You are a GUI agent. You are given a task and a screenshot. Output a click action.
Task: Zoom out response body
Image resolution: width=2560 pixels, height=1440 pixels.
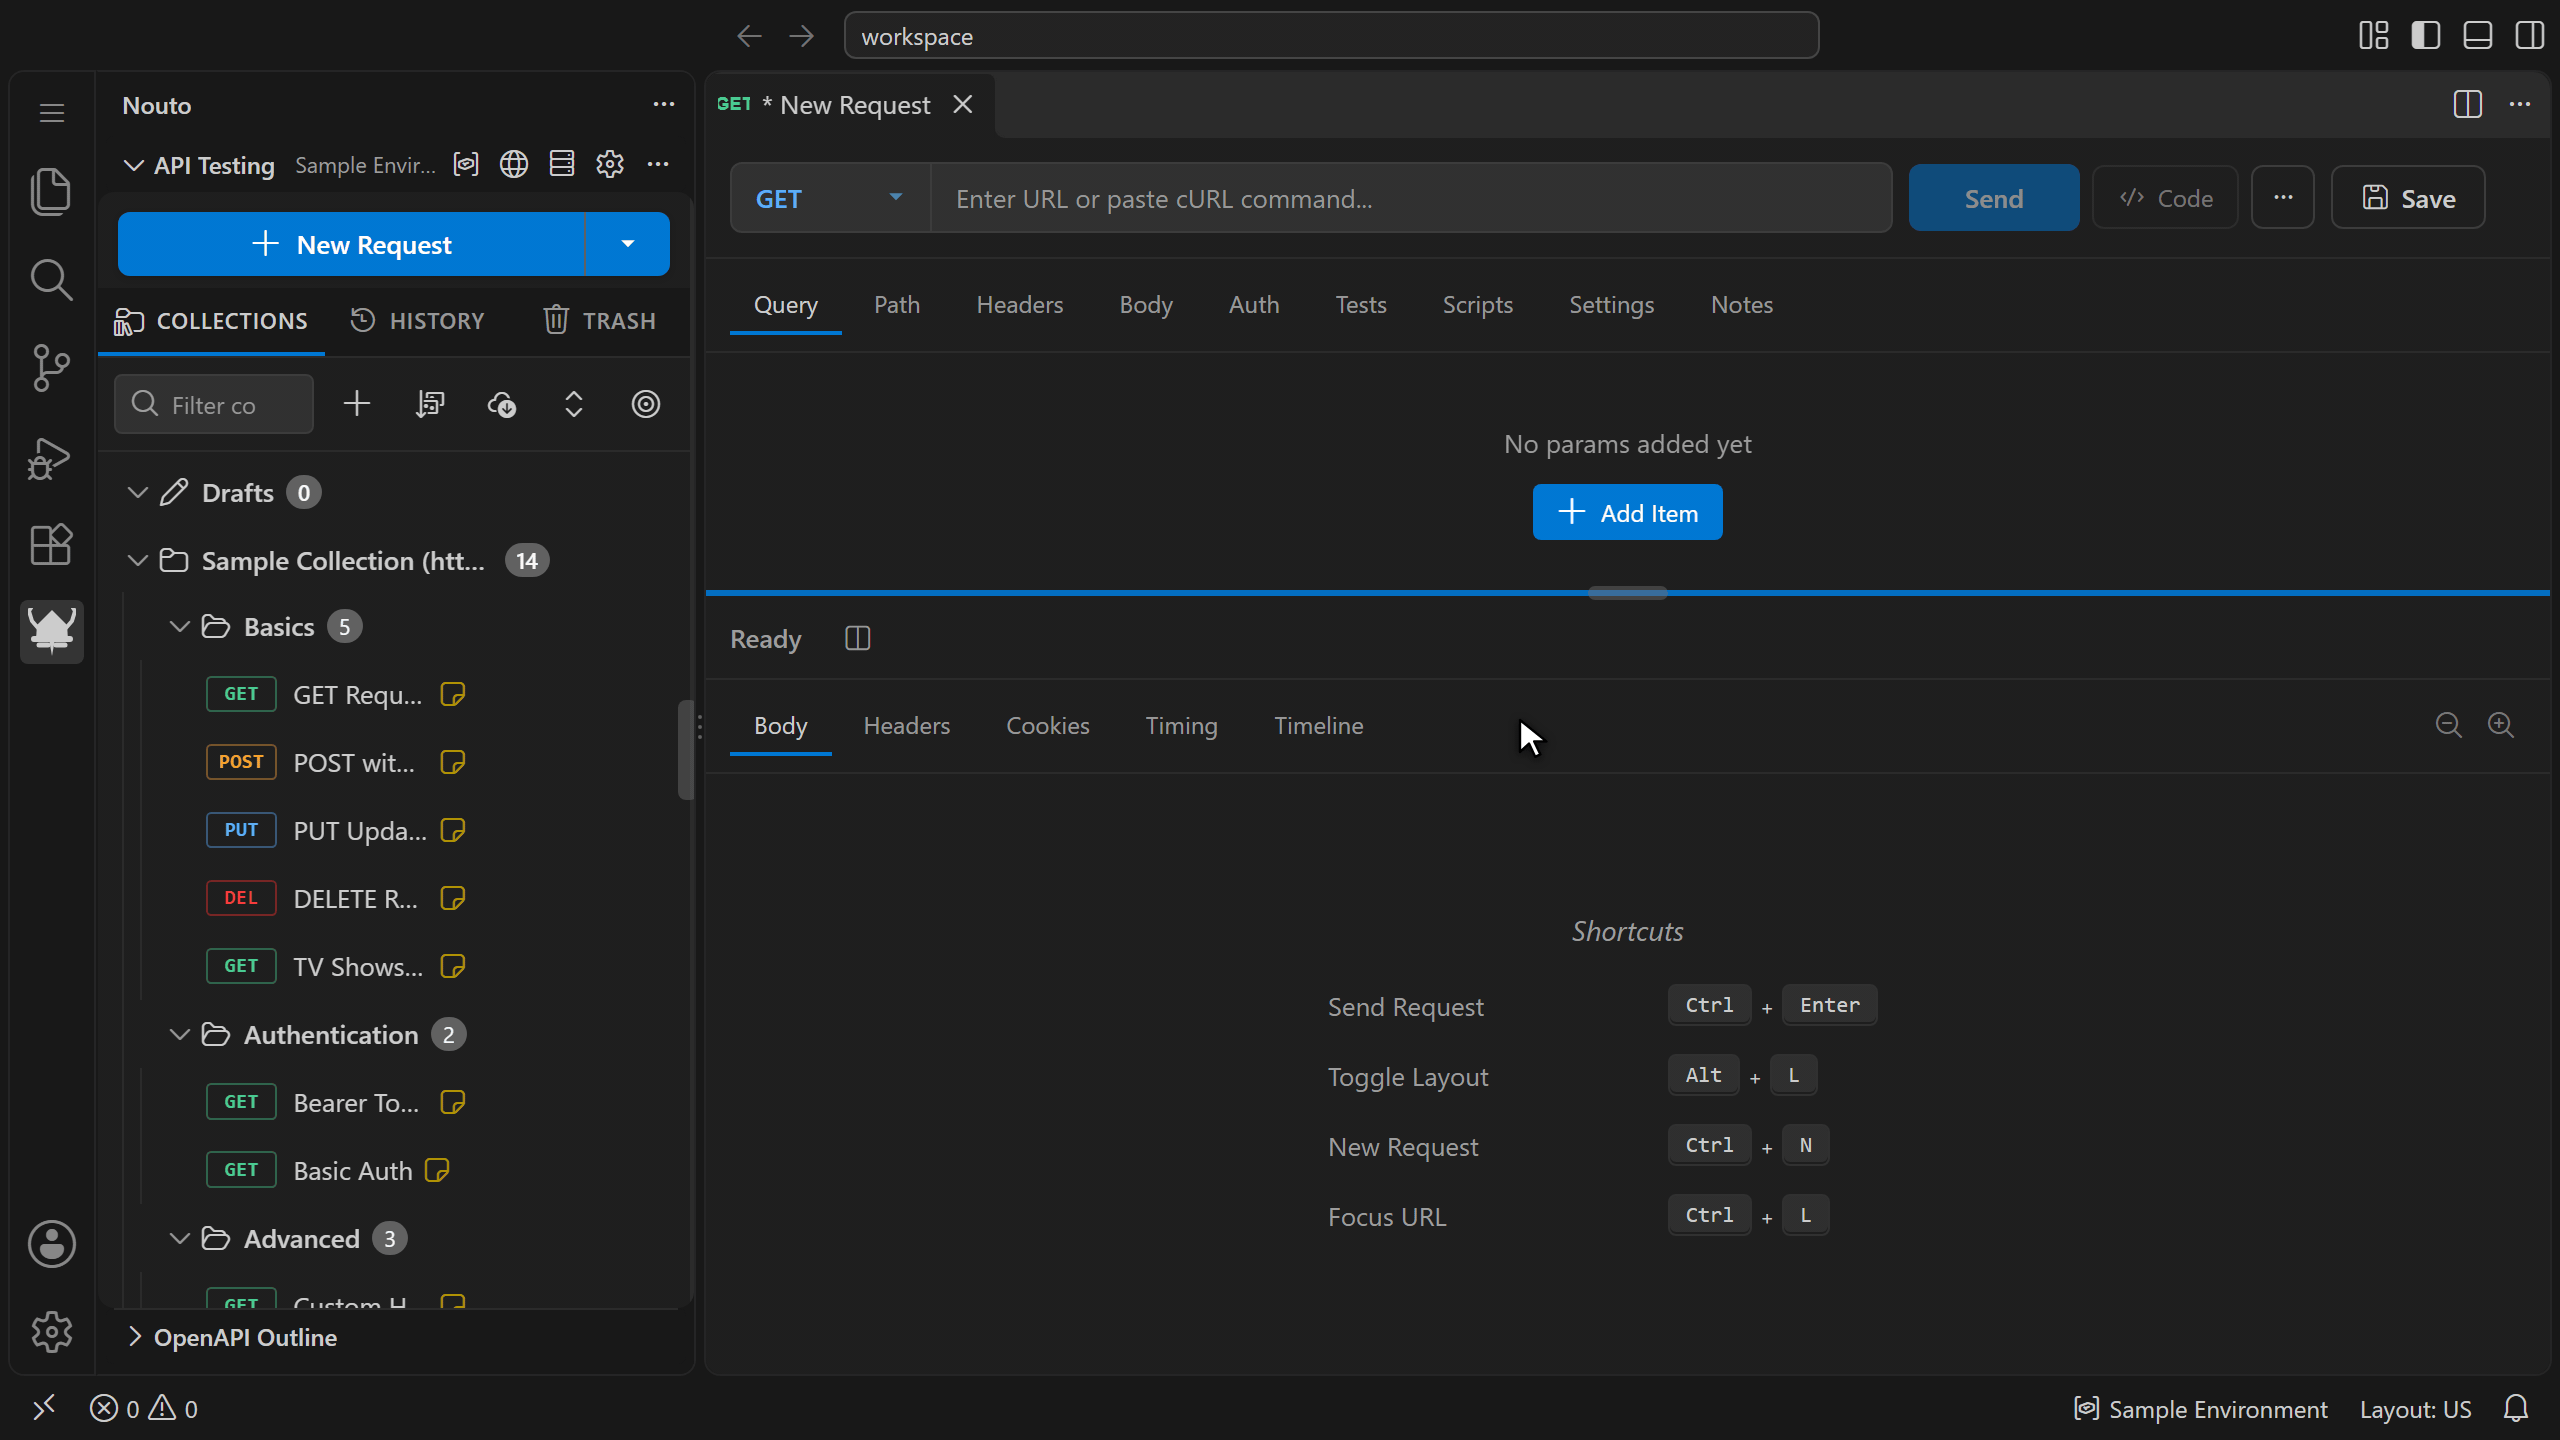tap(2449, 725)
